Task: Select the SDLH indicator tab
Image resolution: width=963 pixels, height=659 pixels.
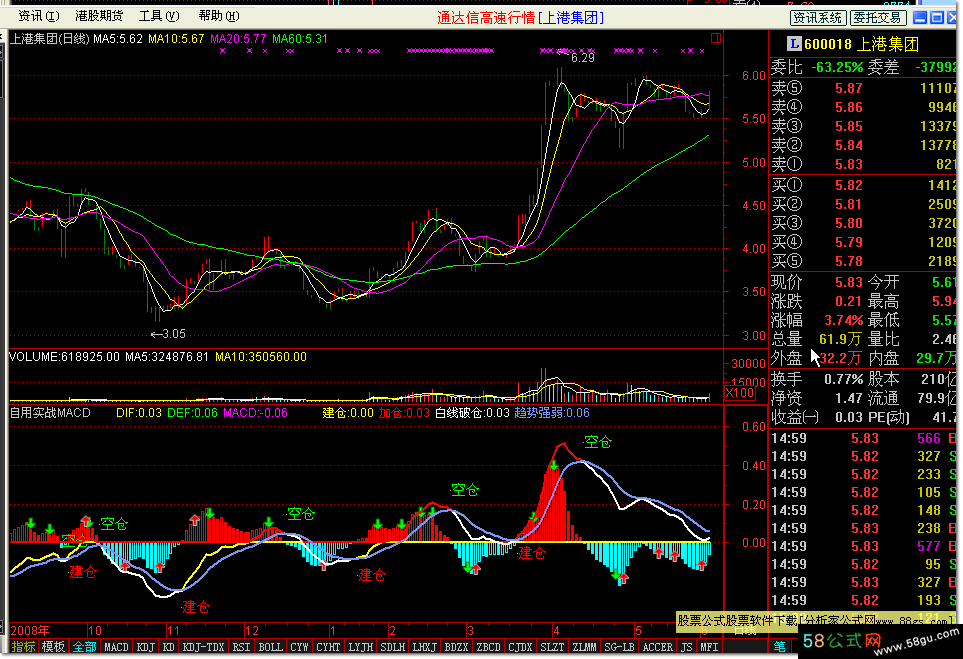Action: tap(392, 647)
